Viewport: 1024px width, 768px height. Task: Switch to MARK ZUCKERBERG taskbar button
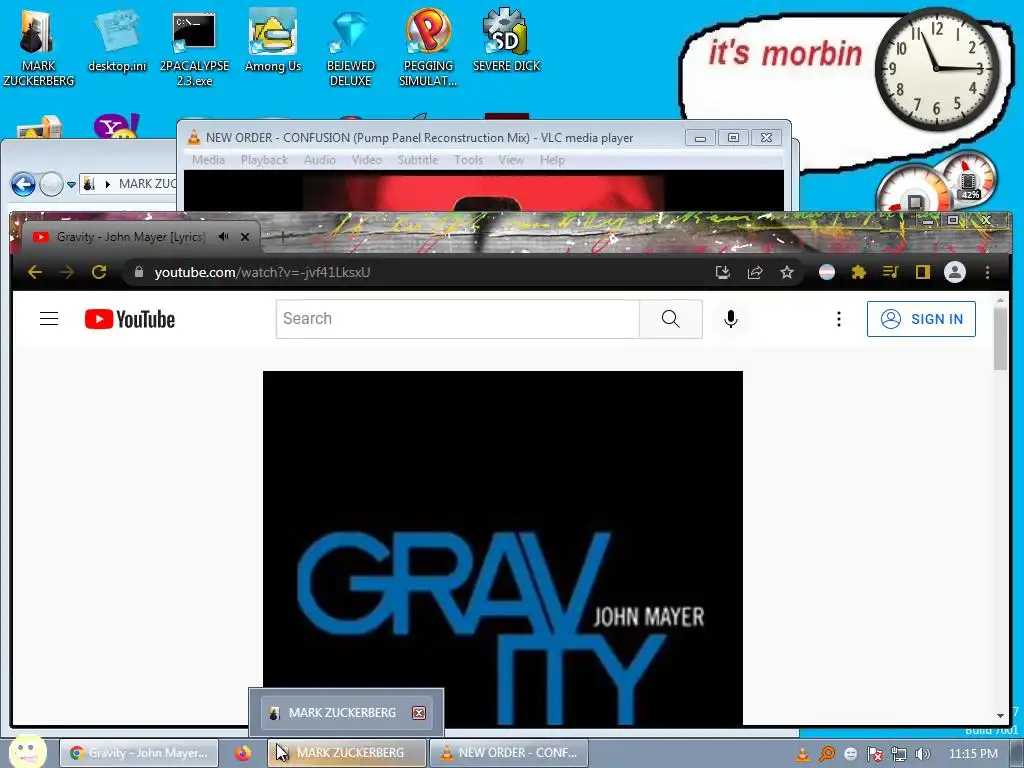[347, 752]
